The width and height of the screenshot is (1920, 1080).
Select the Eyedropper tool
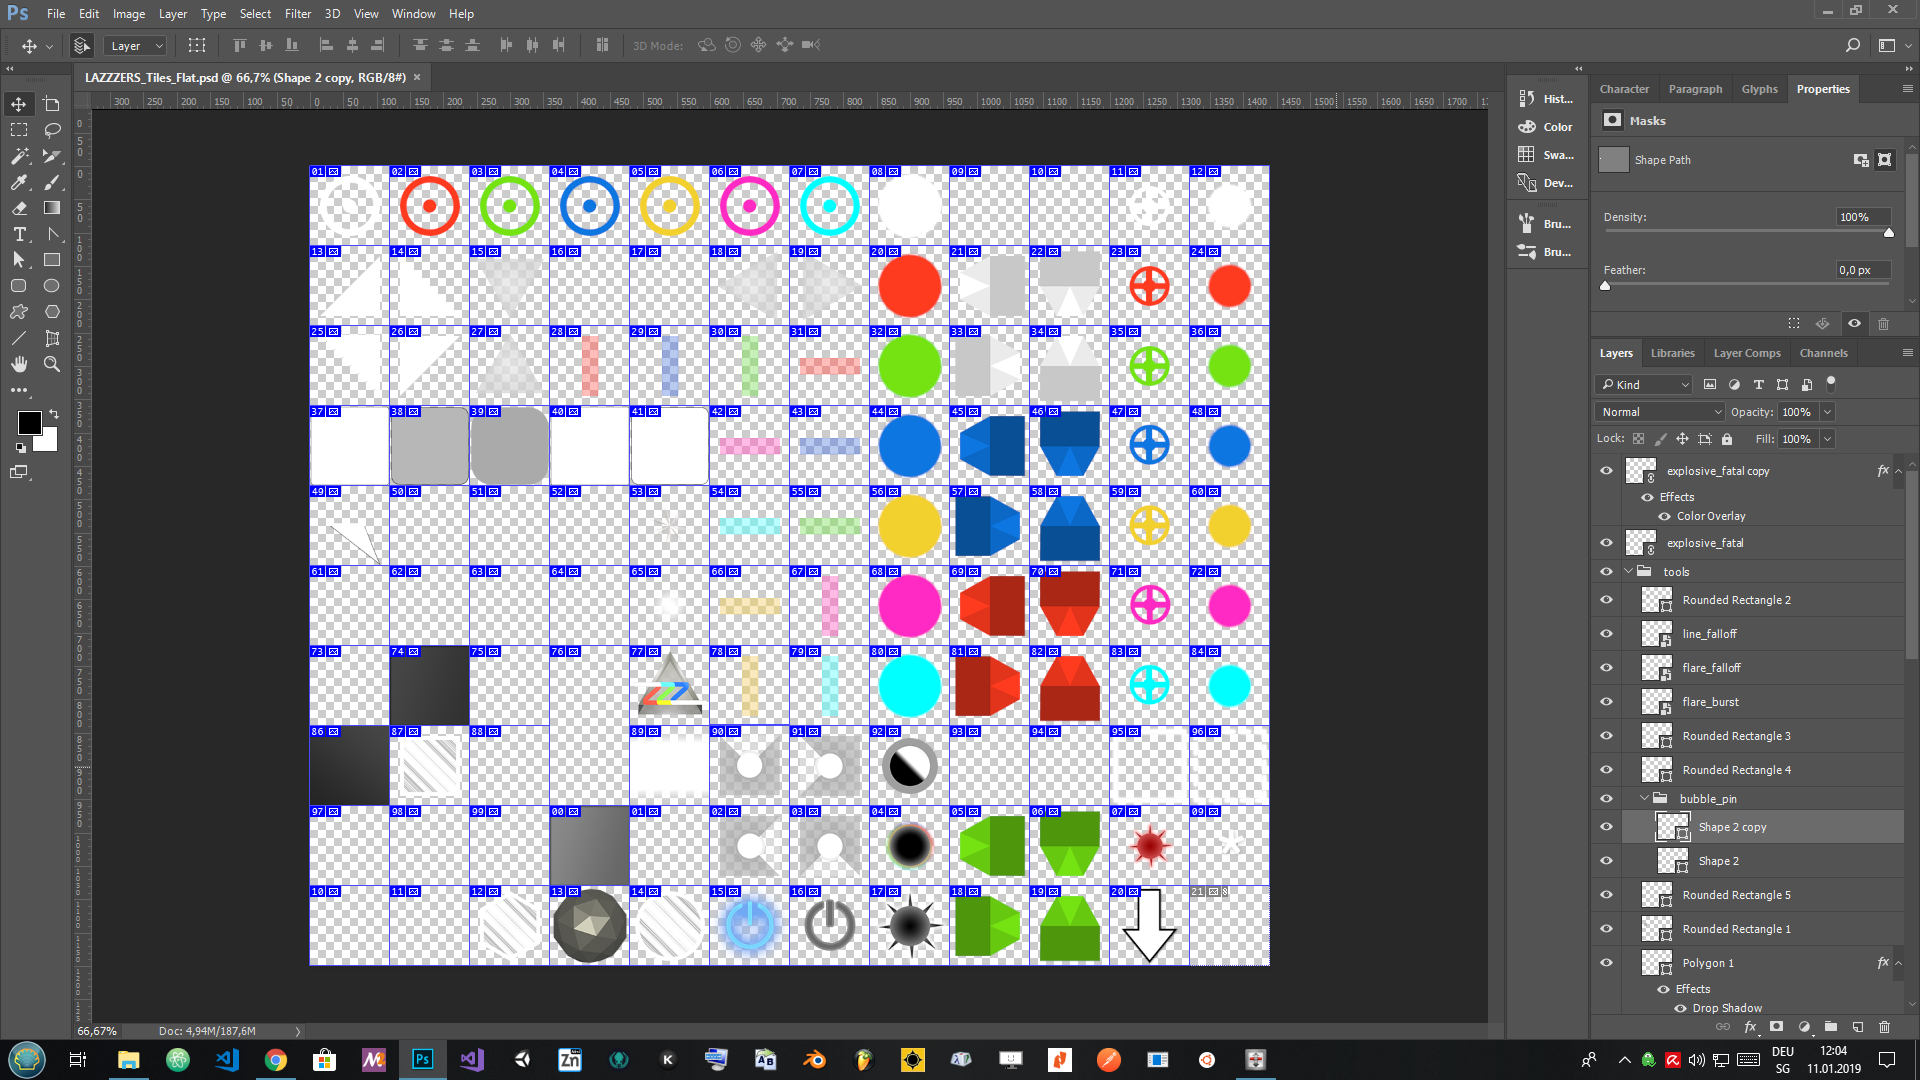[19, 182]
